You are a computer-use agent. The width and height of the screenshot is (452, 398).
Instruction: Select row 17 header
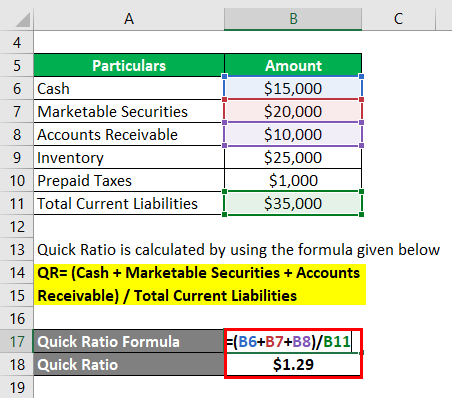[x=17, y=341]
